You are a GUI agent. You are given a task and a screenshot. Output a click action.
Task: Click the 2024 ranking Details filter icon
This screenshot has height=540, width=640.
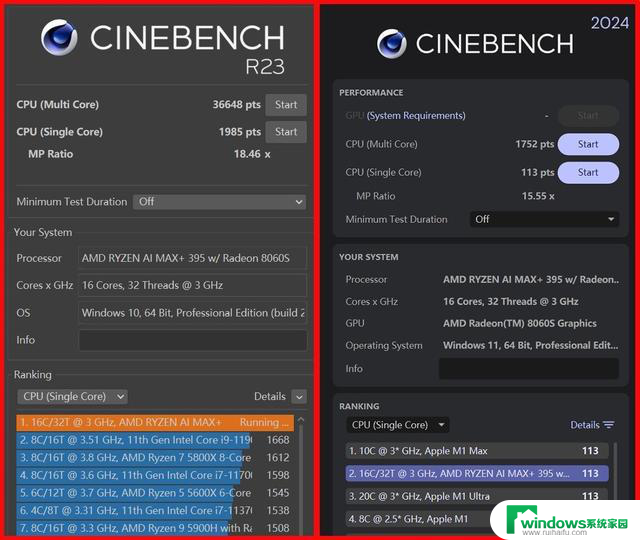pos(609,425)
